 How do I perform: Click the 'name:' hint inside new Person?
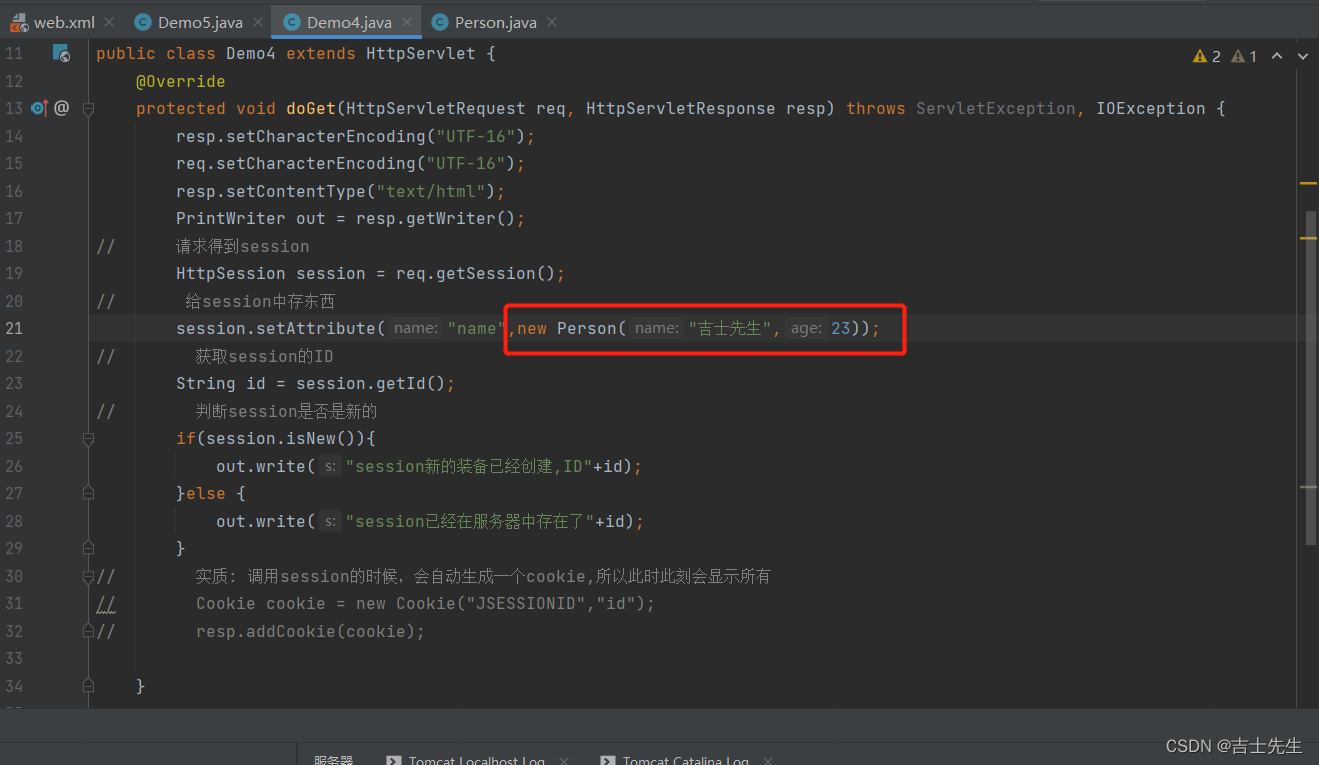657,328
